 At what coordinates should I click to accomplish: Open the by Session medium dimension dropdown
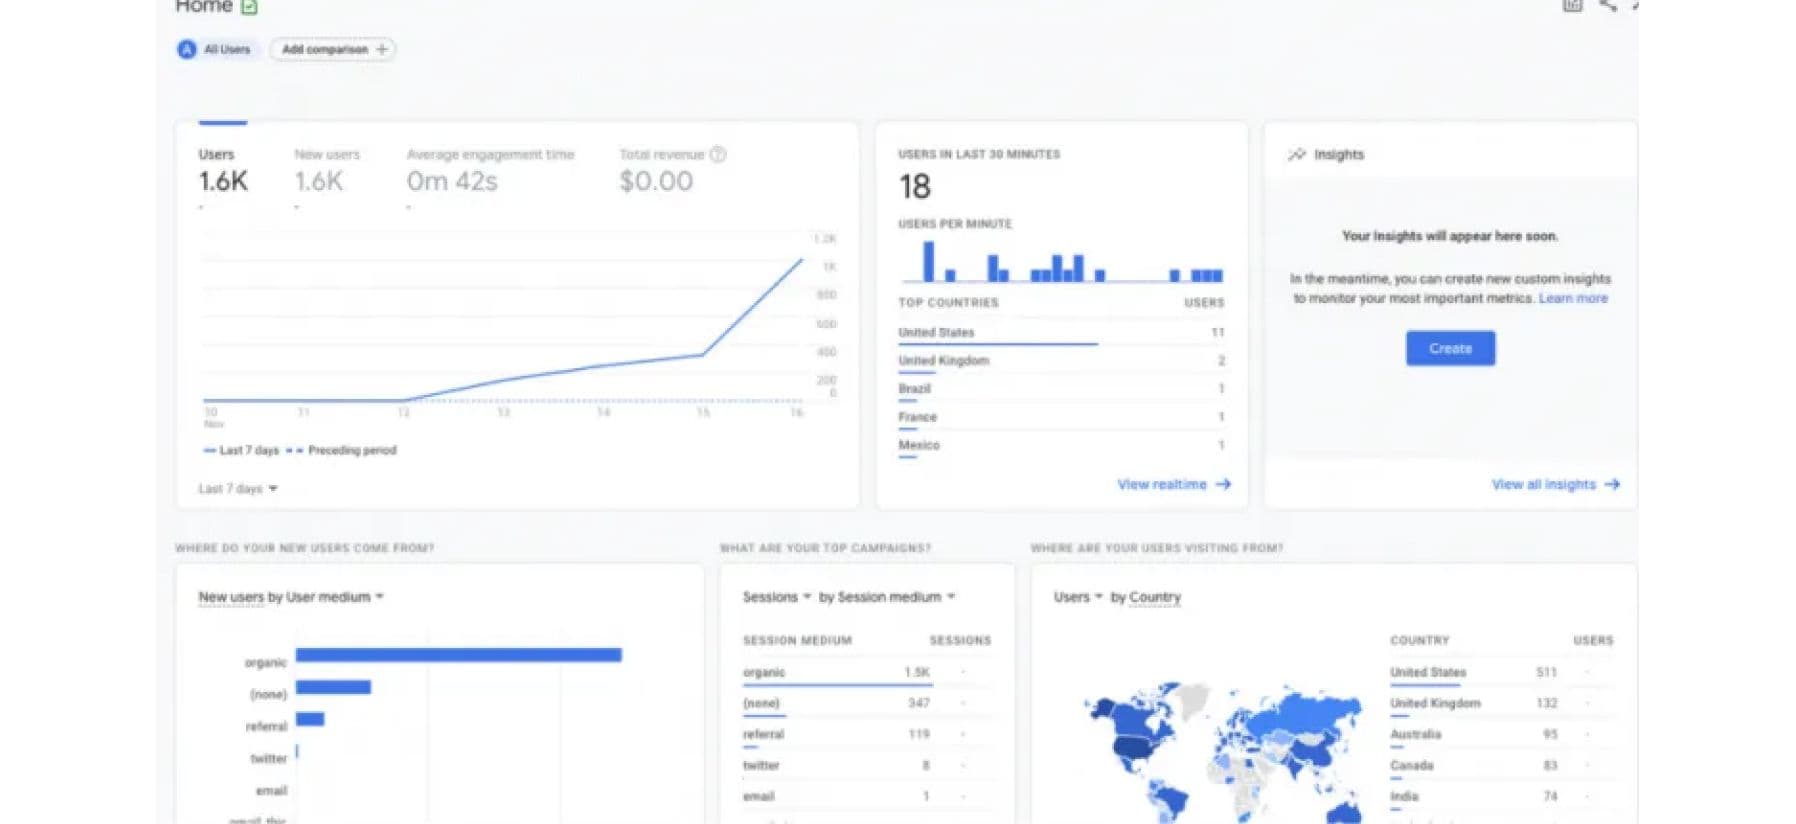887,597
